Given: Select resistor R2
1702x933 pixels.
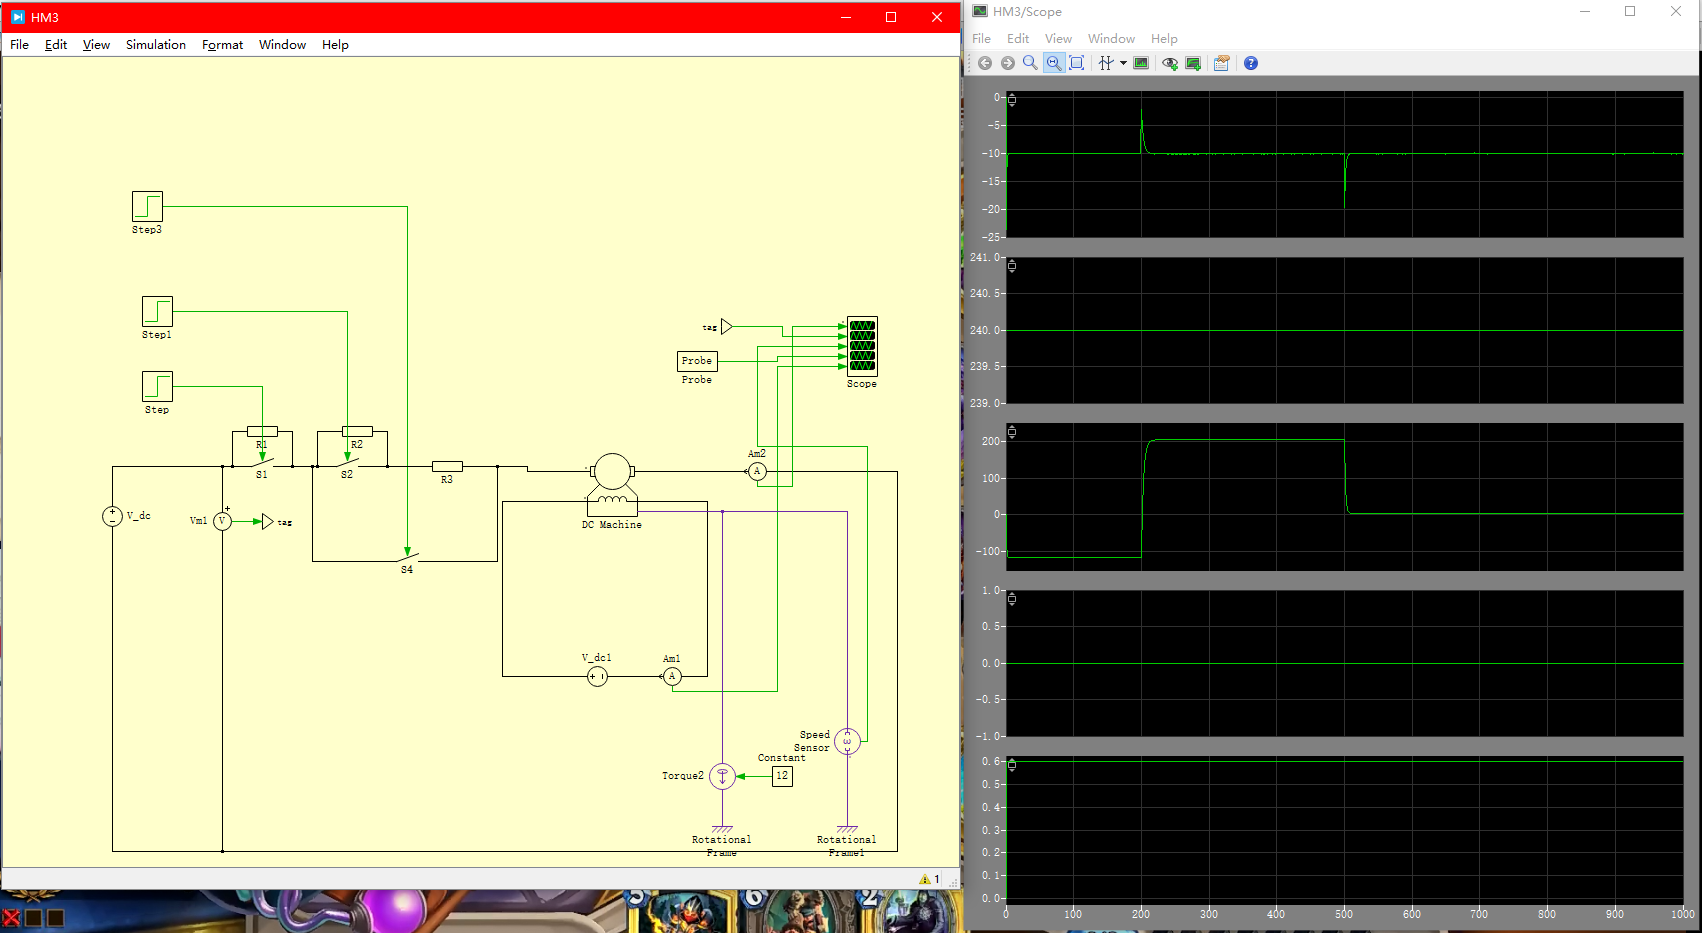Looking at the screenshot, I should click(x=357, y=431).
